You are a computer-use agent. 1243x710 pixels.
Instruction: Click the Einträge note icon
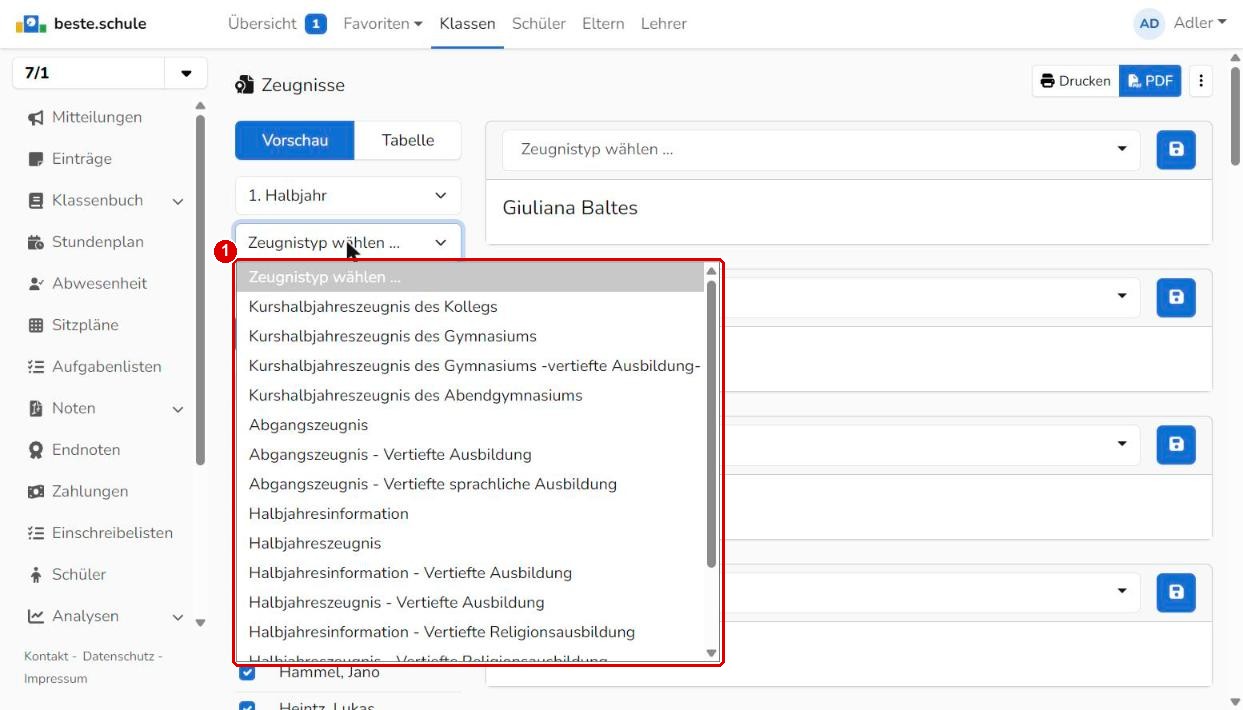point(36,159)
